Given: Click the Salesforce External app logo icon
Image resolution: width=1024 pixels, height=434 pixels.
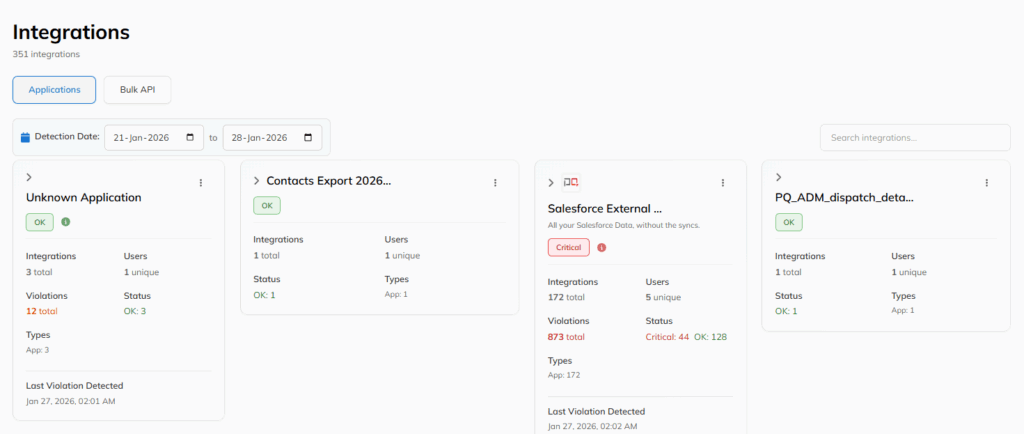Looking at the screenshot, I should tap(571, 183).
